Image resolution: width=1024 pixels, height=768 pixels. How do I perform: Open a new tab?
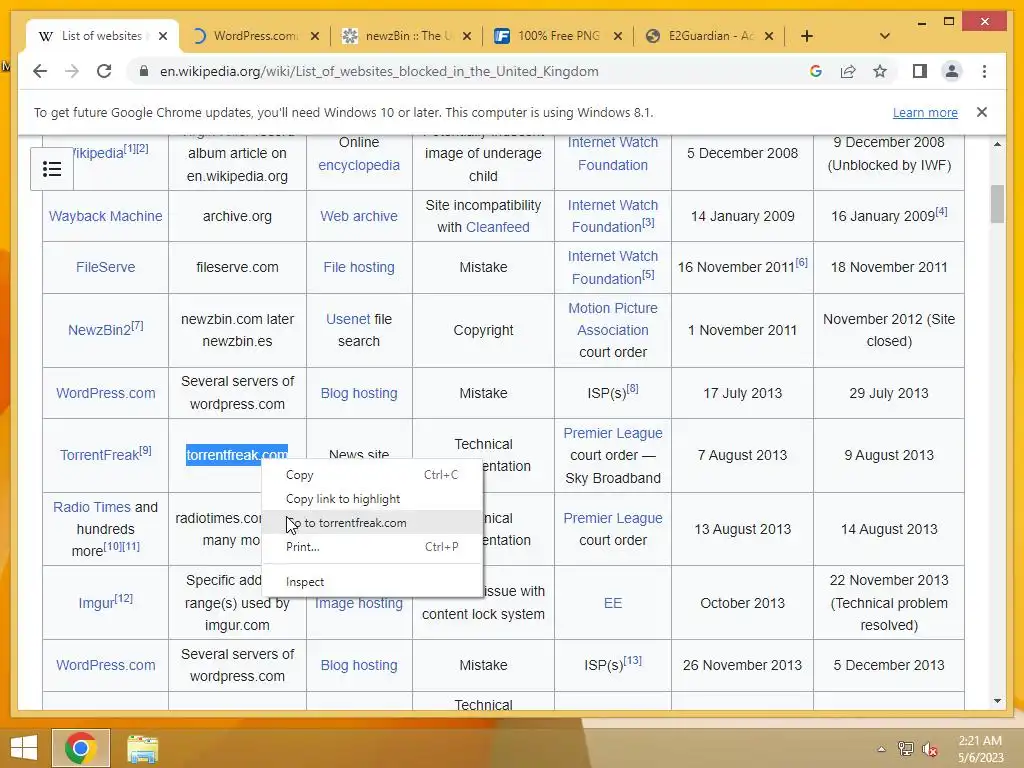point(807,36)
